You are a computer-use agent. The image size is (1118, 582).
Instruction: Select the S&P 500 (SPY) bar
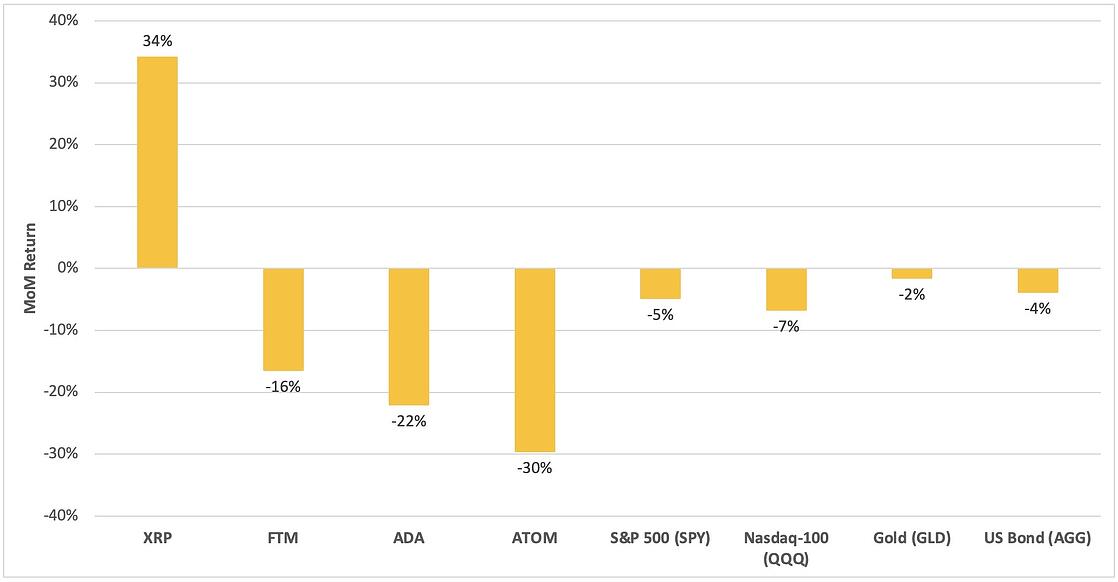point(660,284)
